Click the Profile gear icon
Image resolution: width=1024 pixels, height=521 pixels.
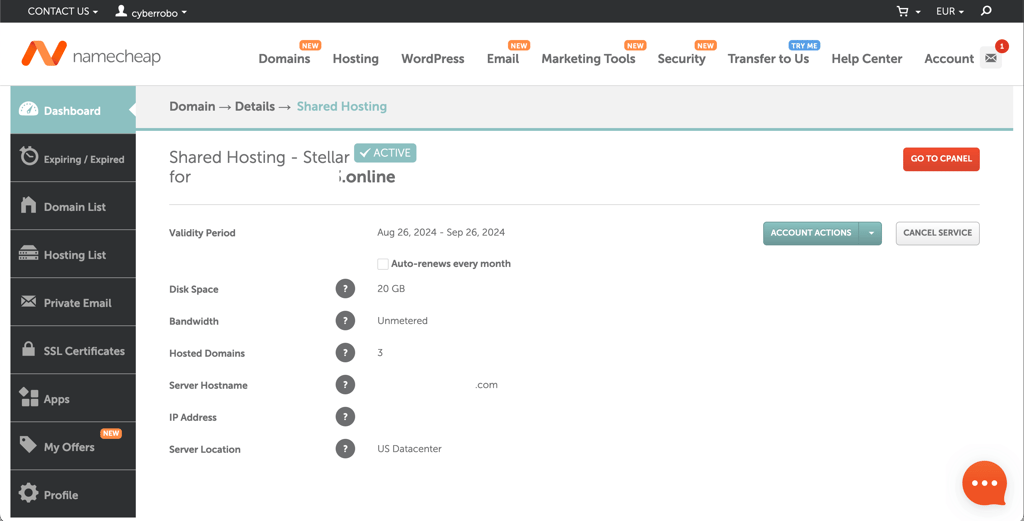(28, 493)
